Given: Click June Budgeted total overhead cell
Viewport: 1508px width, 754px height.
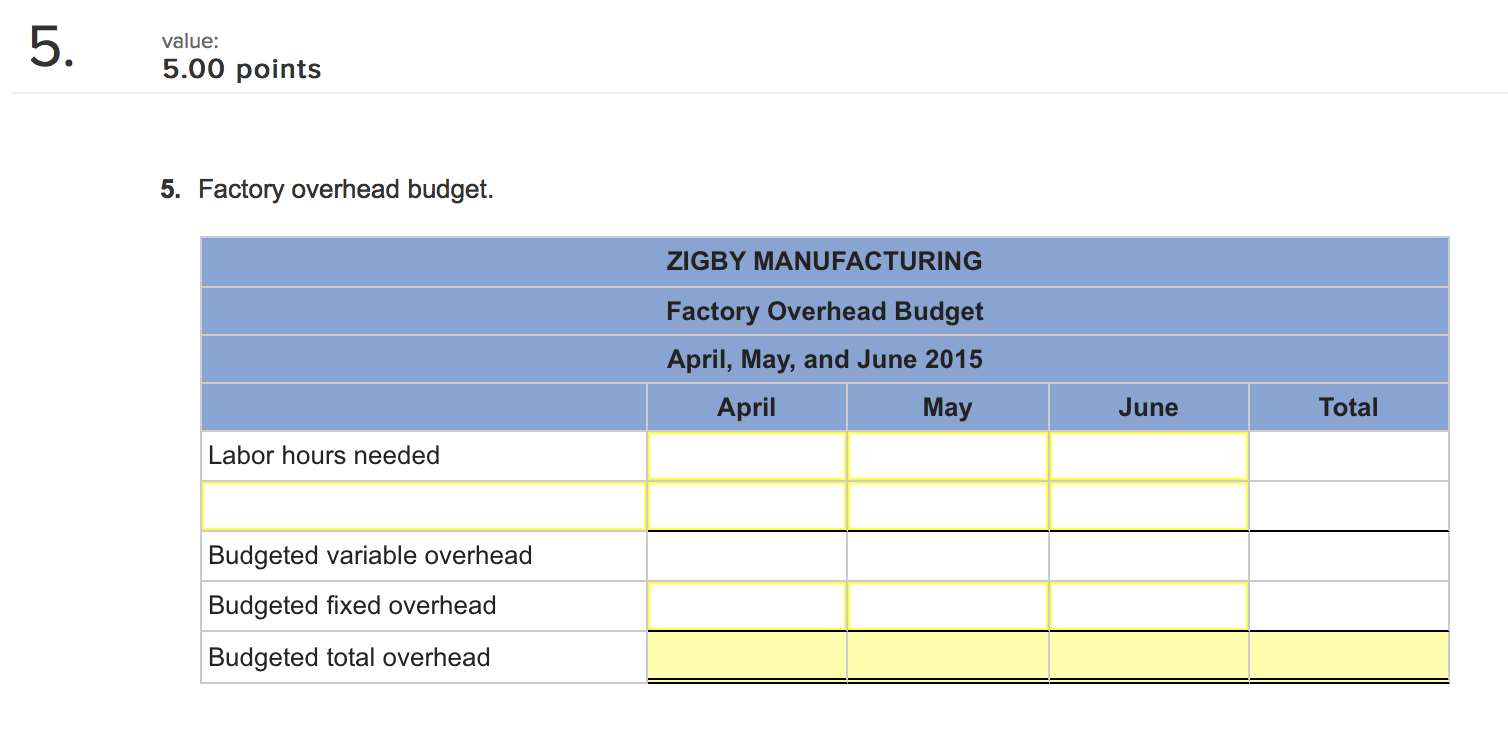Looking at the screenshot, I should point(1148,657).
